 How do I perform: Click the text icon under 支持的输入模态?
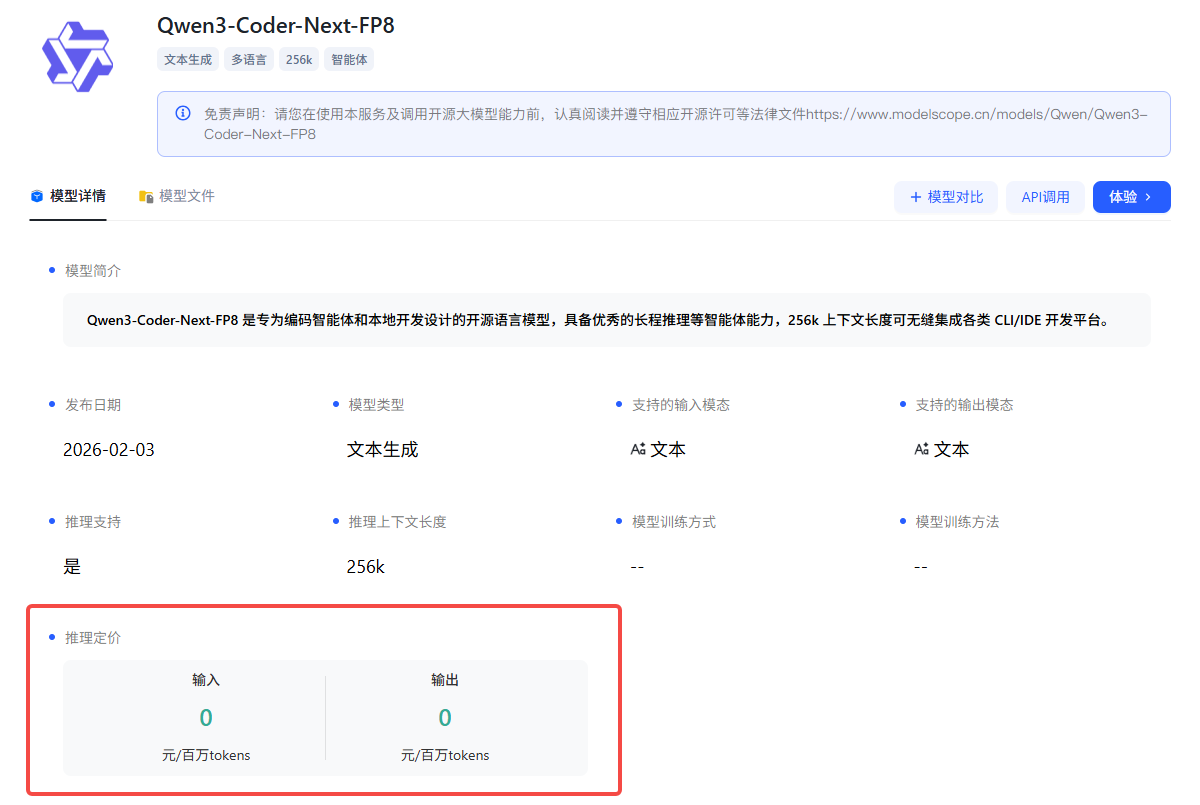[638, 450]
